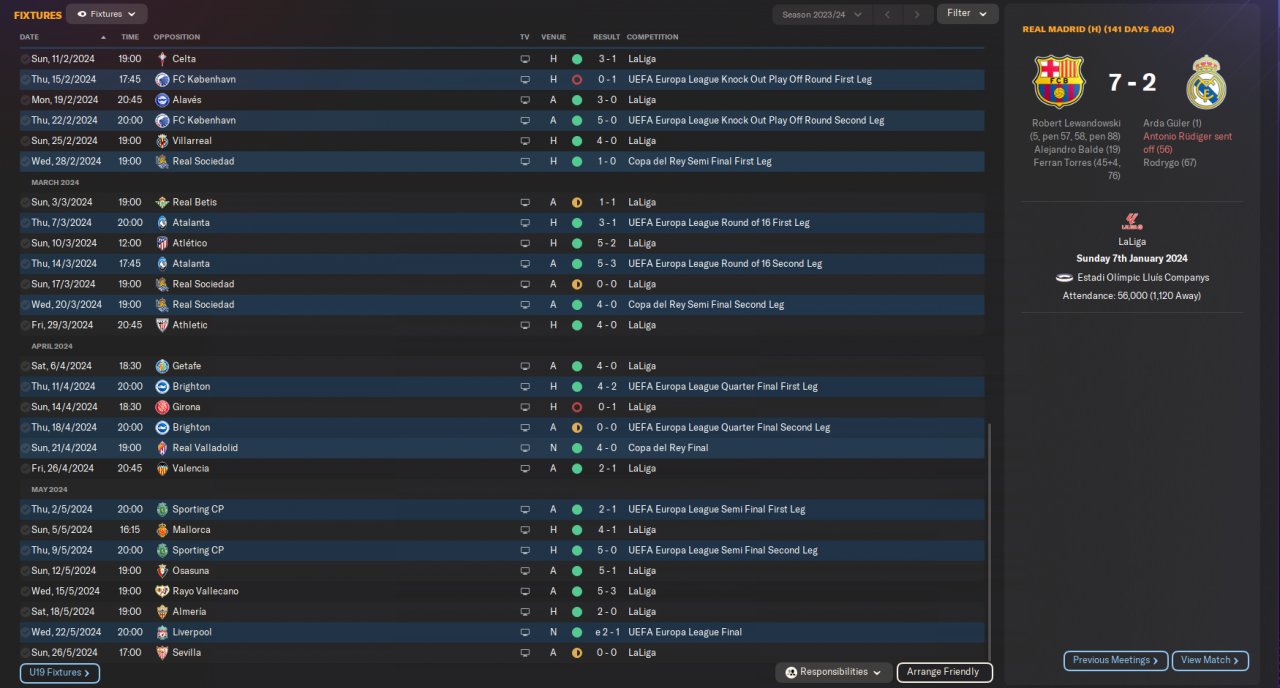Sort by the Result column header
The height and width of the screenshot is (688, 1280).
click(606, 37)
